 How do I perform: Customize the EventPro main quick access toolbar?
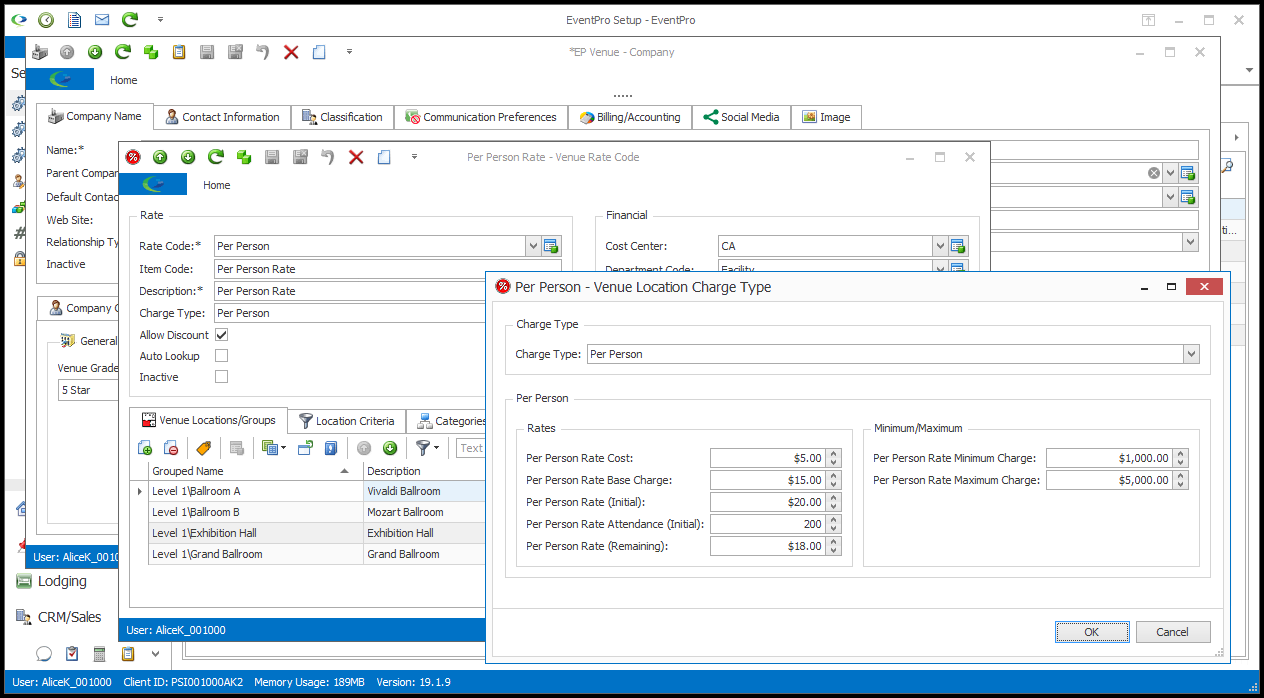click(160, 20)
